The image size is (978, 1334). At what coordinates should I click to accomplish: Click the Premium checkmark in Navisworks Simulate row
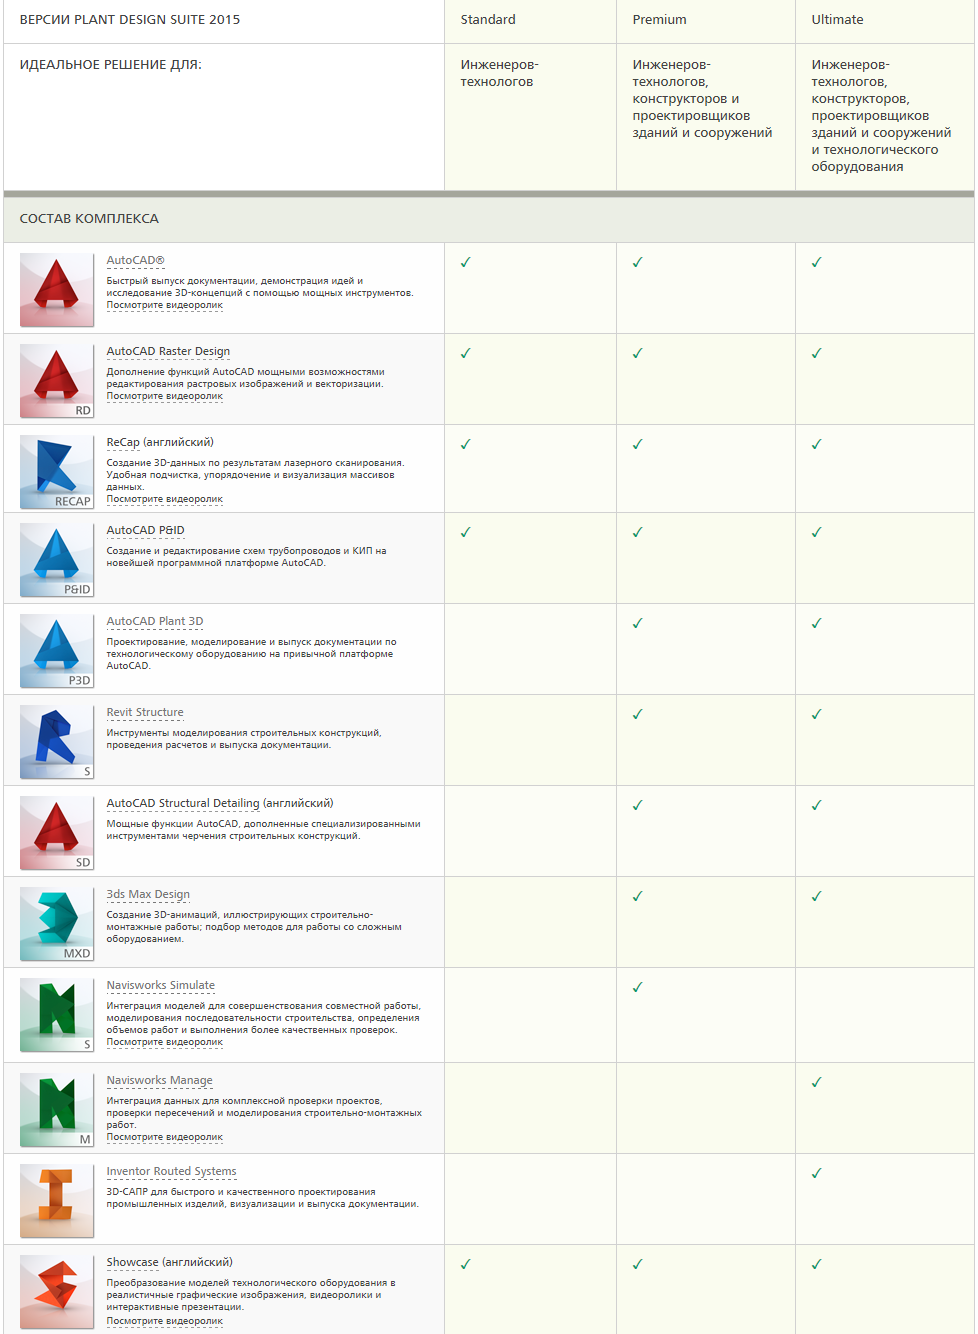point(638,987)
